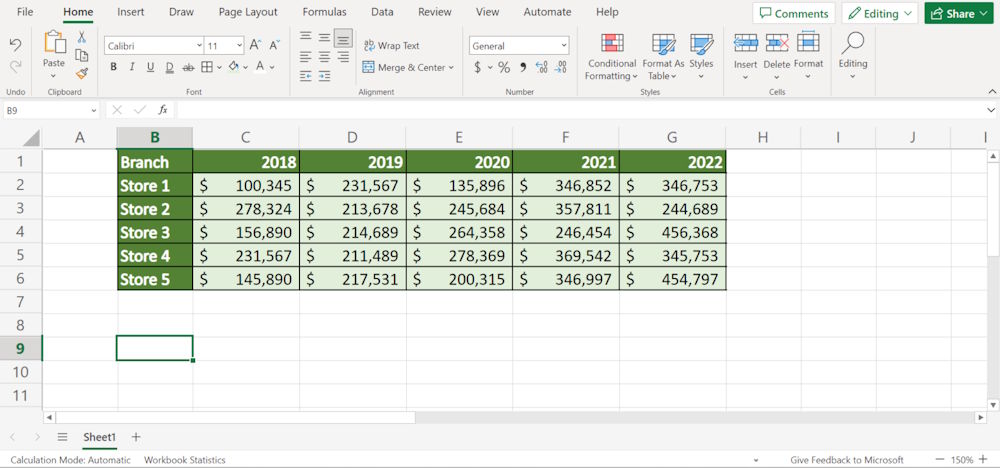The height and width of the screenshot is (468, 1000).
Task: Click the Insert Function fx icon
Action: 163,110
